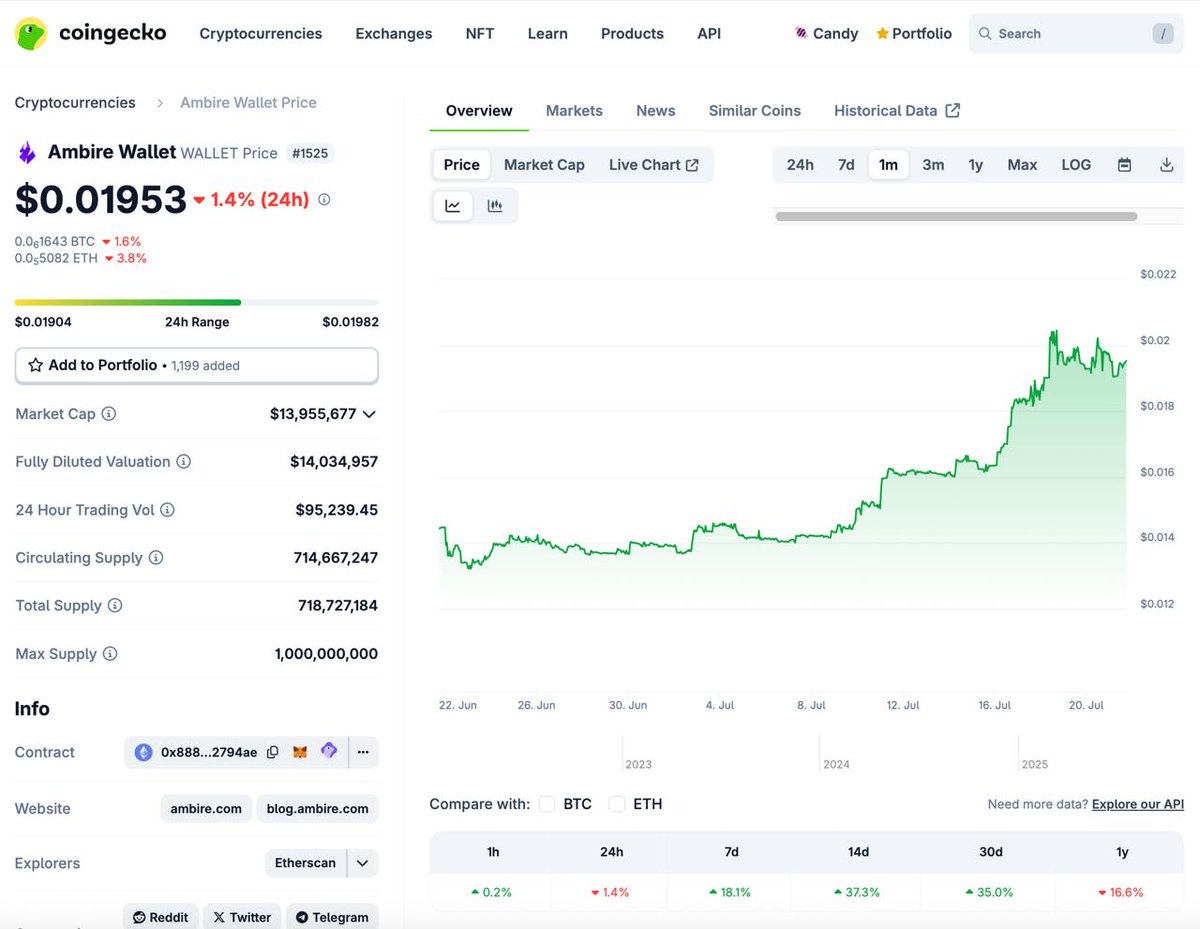Image resolution: width=1200 pixels, height=929 pixels.
Task: Select the 7d chart range
Action: click(846, 165)
